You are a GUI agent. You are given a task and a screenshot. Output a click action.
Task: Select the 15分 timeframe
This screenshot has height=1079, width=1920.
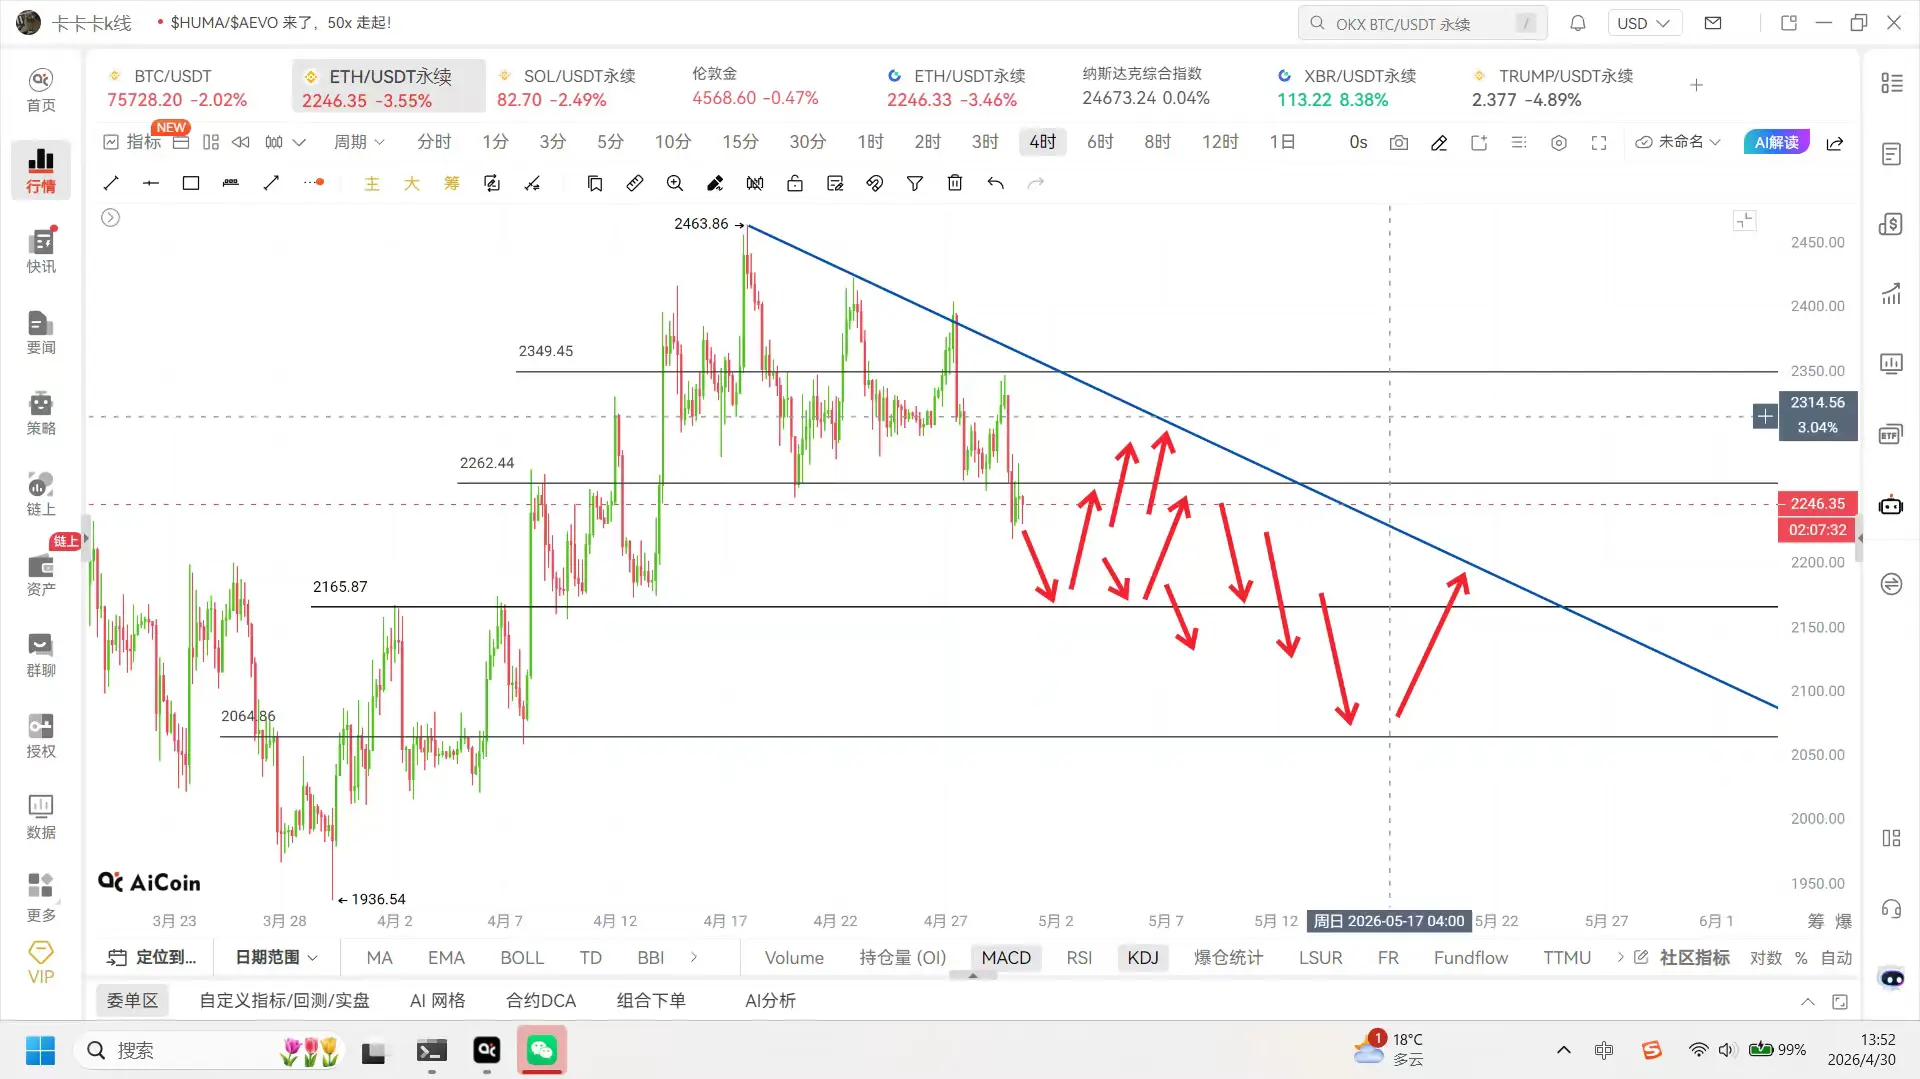click(x=740, y=142)
